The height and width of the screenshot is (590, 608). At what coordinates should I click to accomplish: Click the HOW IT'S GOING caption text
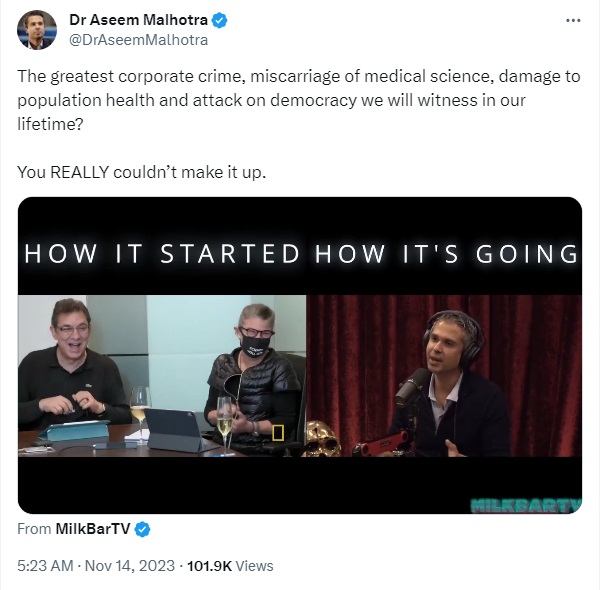coord(446,254)
